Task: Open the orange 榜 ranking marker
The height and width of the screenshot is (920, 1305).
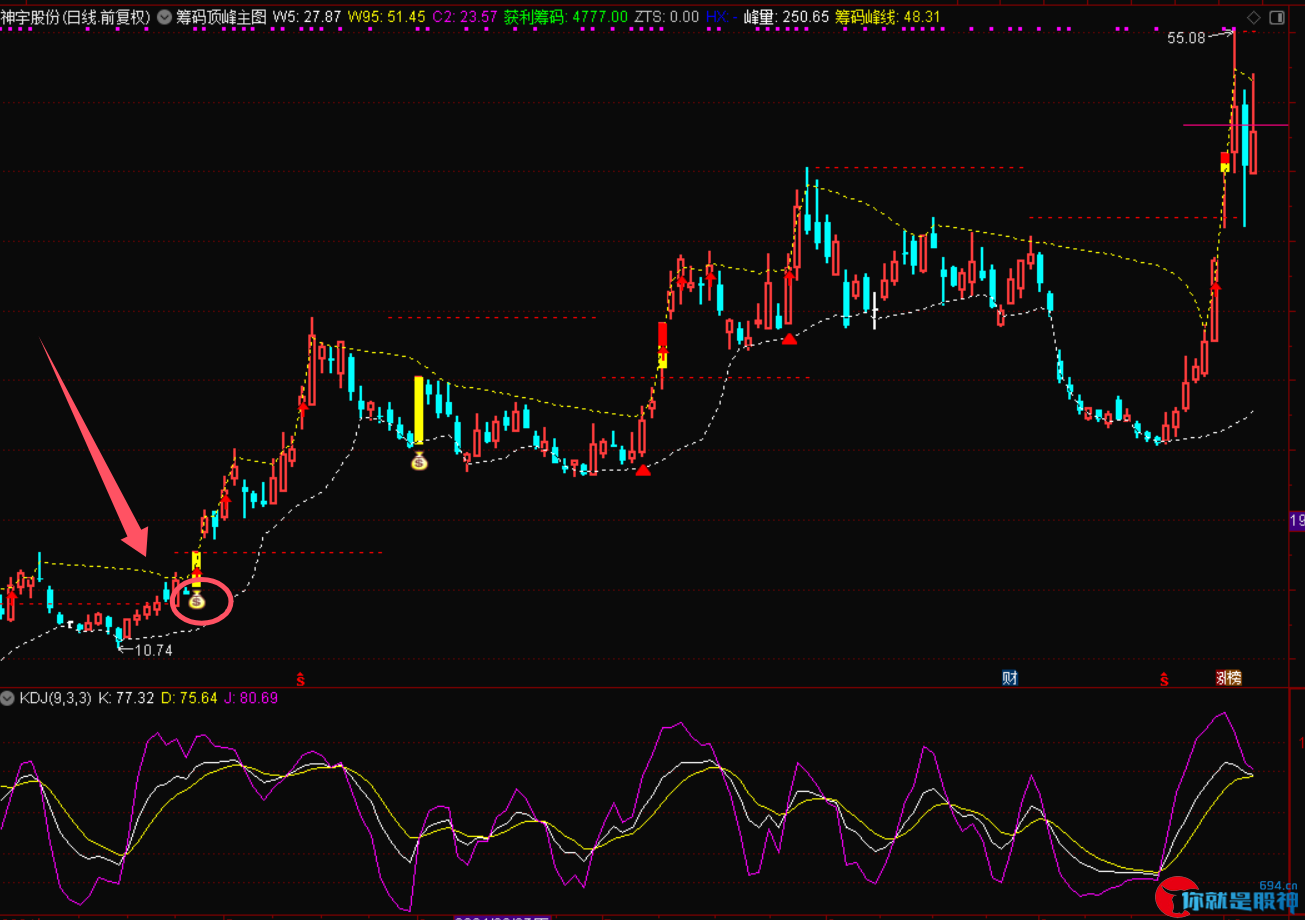Action: [x=1235, y=678]
